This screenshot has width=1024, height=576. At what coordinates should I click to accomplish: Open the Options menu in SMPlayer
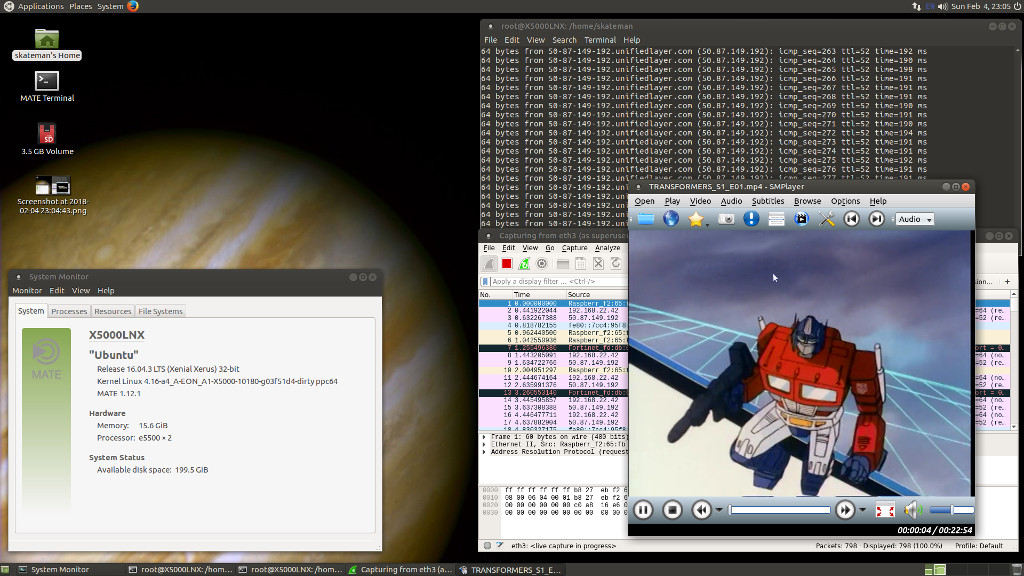point(845,201)
